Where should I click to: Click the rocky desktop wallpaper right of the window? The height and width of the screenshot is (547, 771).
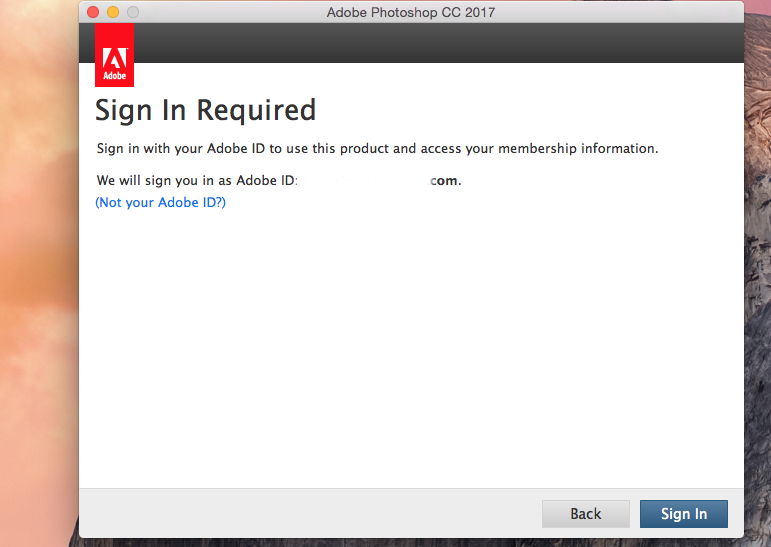(757, 300)
